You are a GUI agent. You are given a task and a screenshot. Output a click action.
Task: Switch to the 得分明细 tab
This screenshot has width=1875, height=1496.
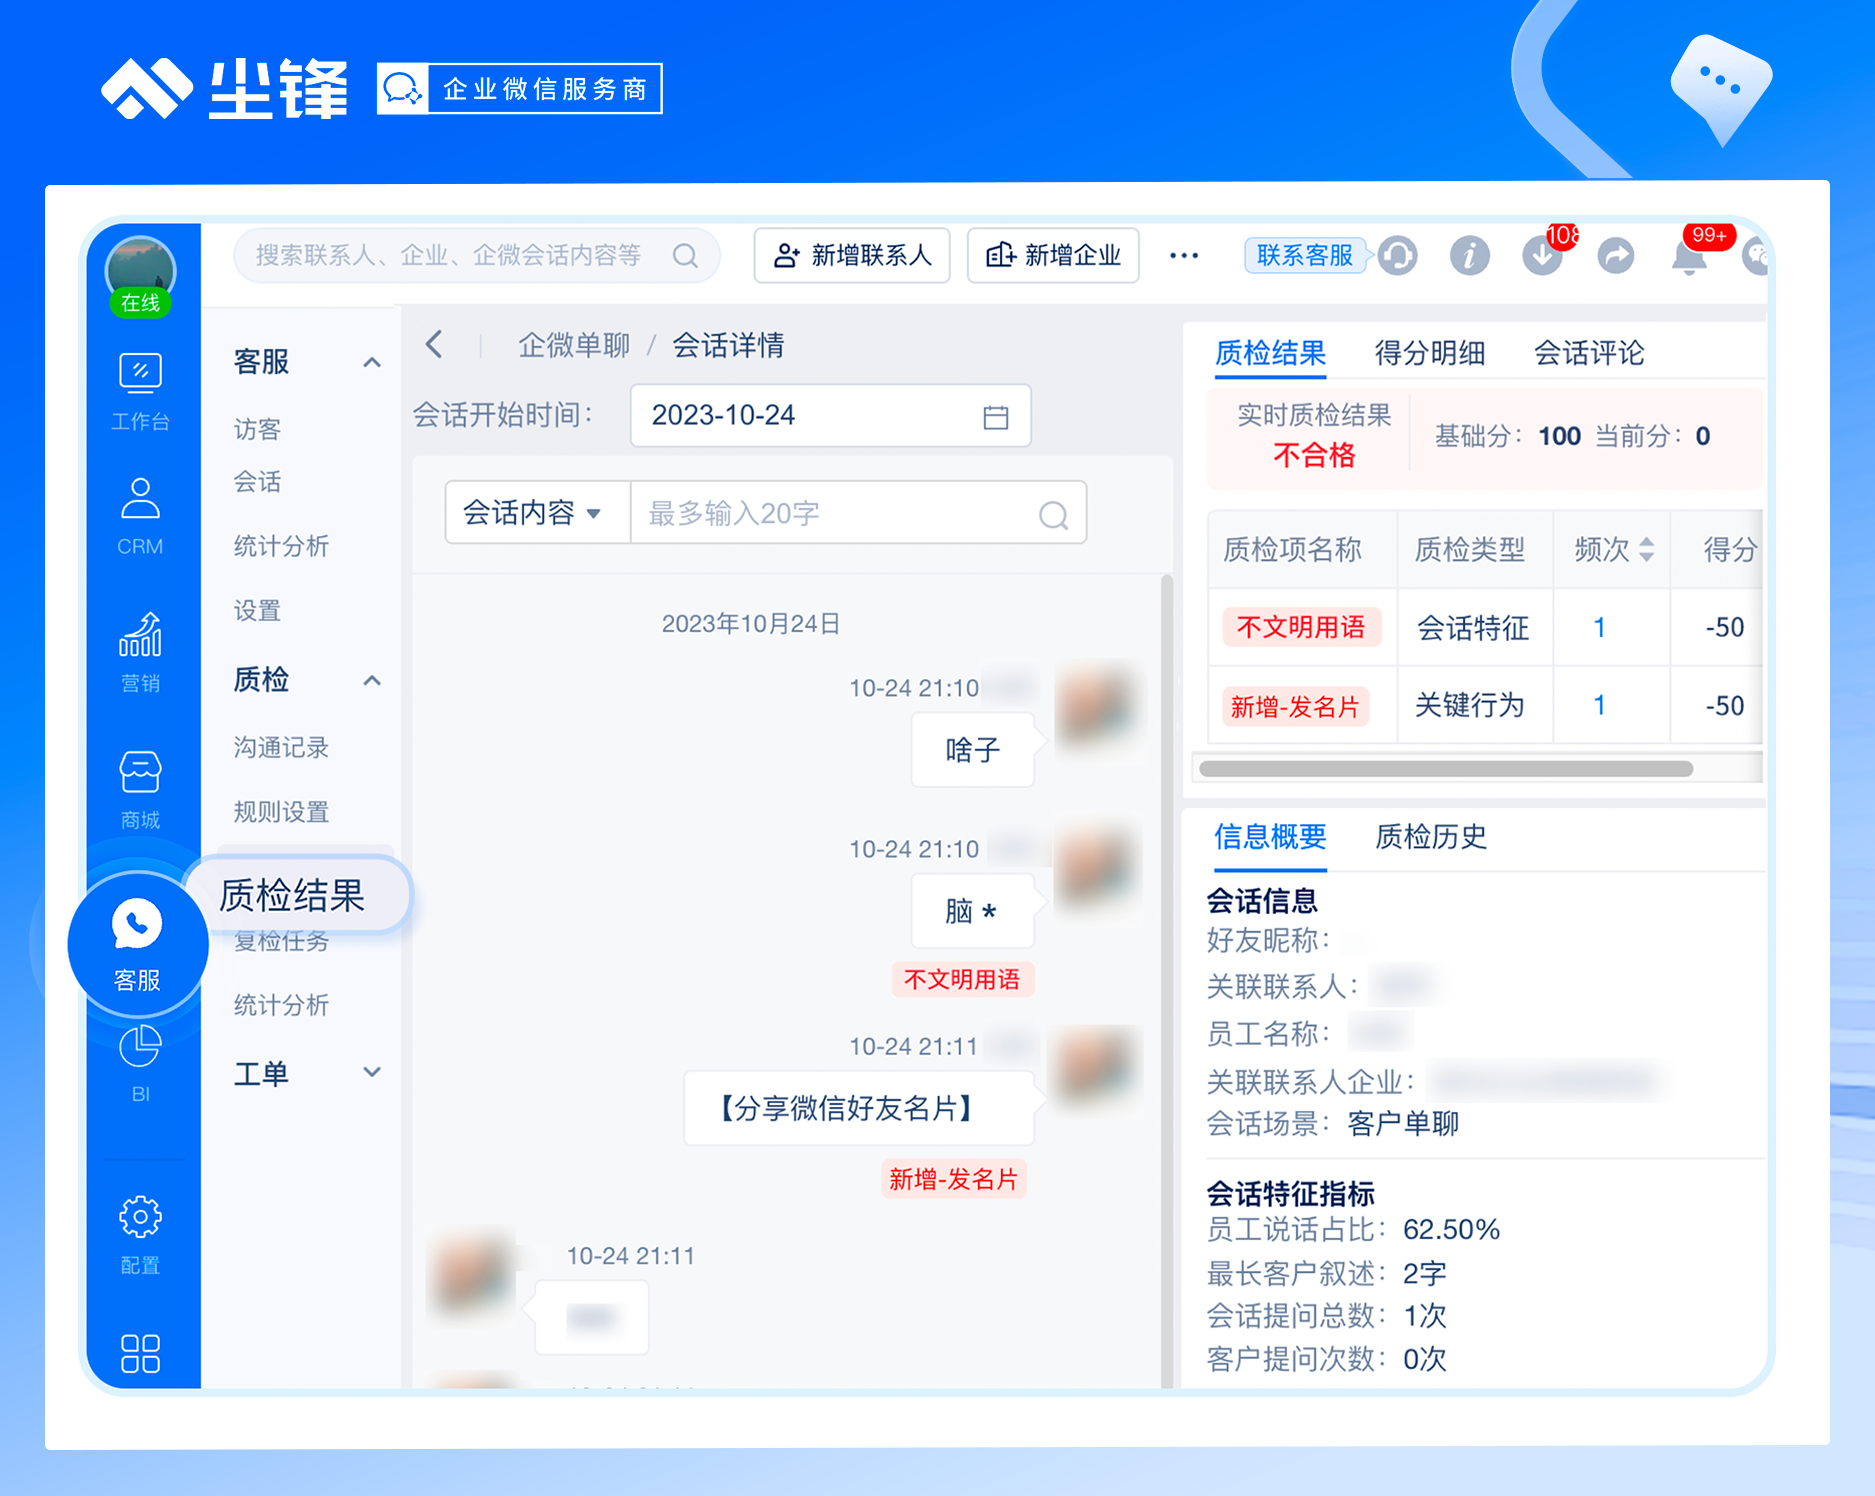tap(1429, 353)
